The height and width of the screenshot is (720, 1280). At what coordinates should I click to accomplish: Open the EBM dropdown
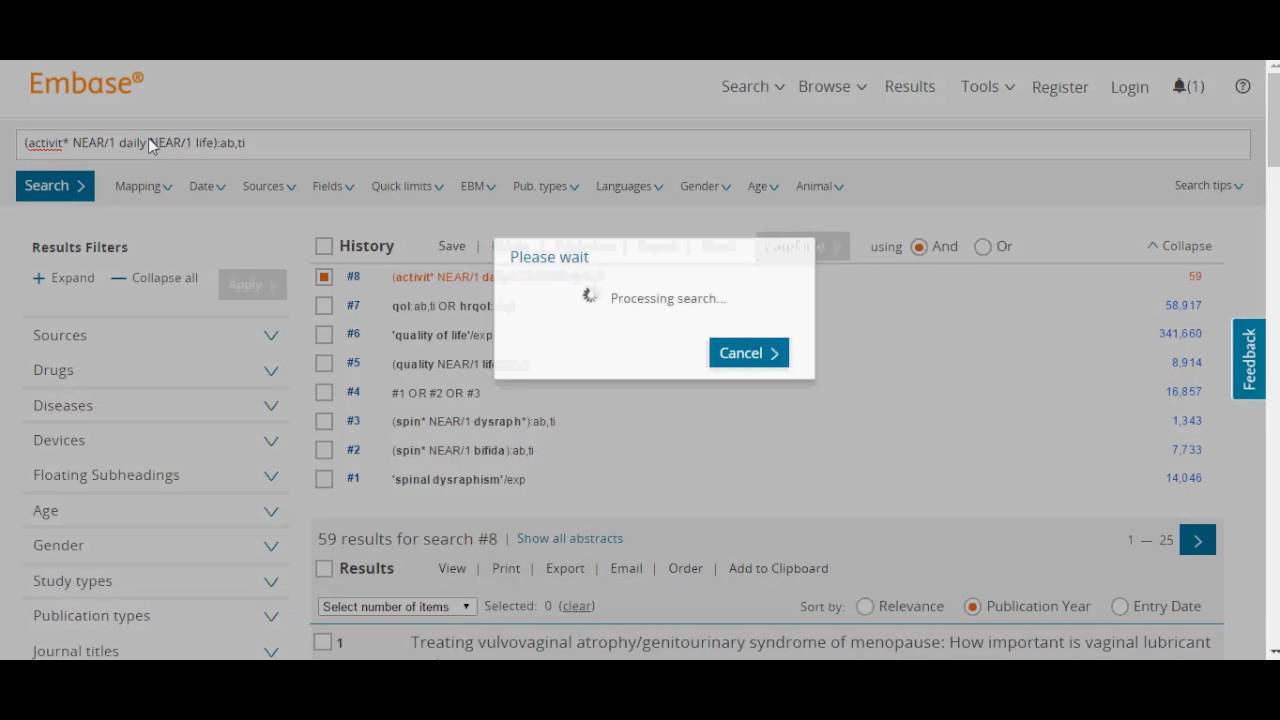point(478,186)
